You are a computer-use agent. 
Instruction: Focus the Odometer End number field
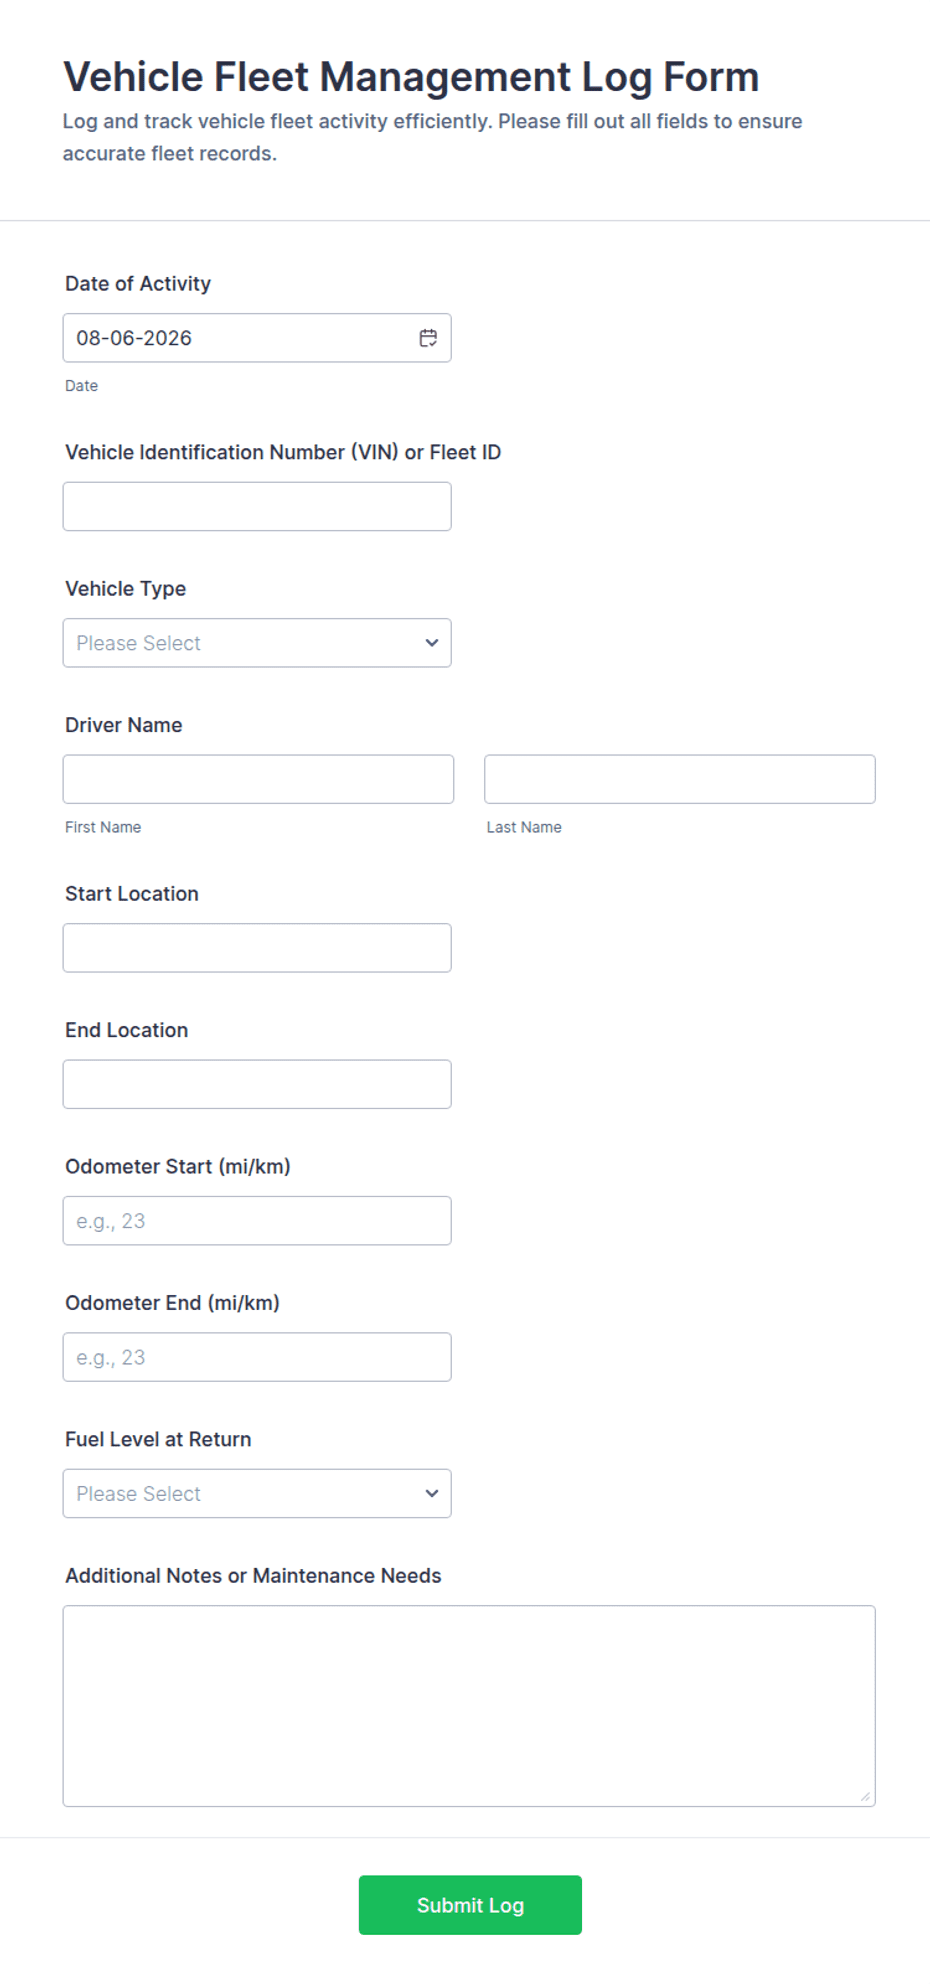[257, 1357]
